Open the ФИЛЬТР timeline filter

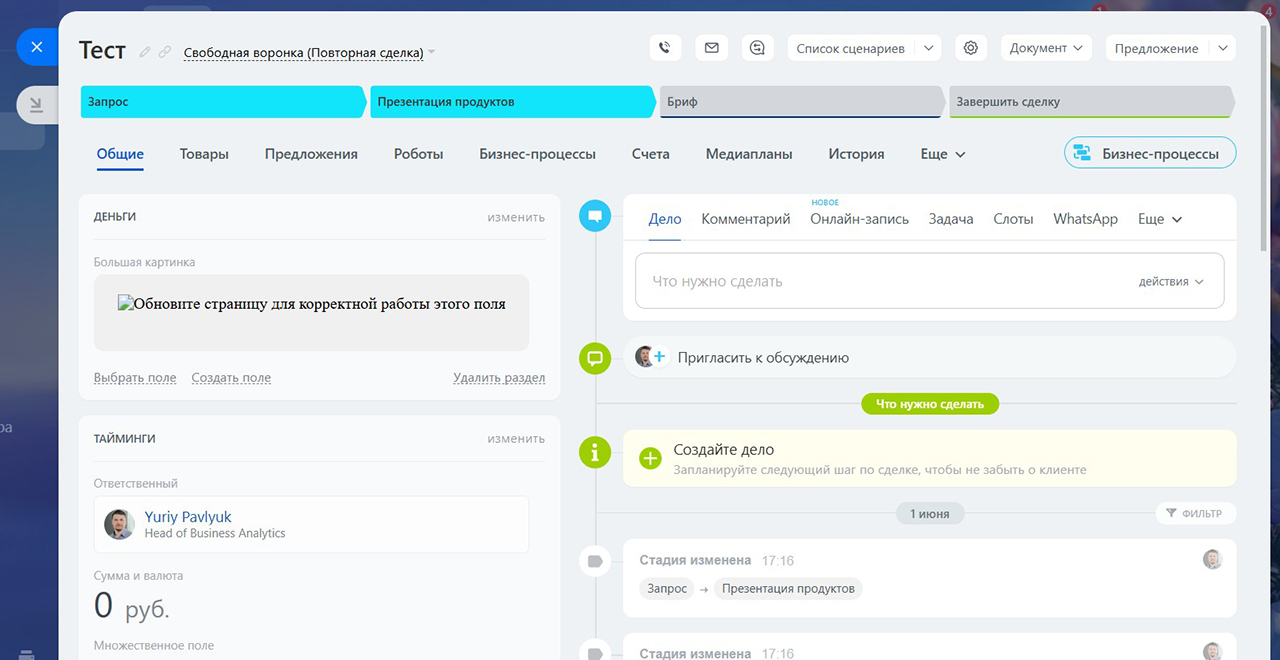(x=1195, y=513)
